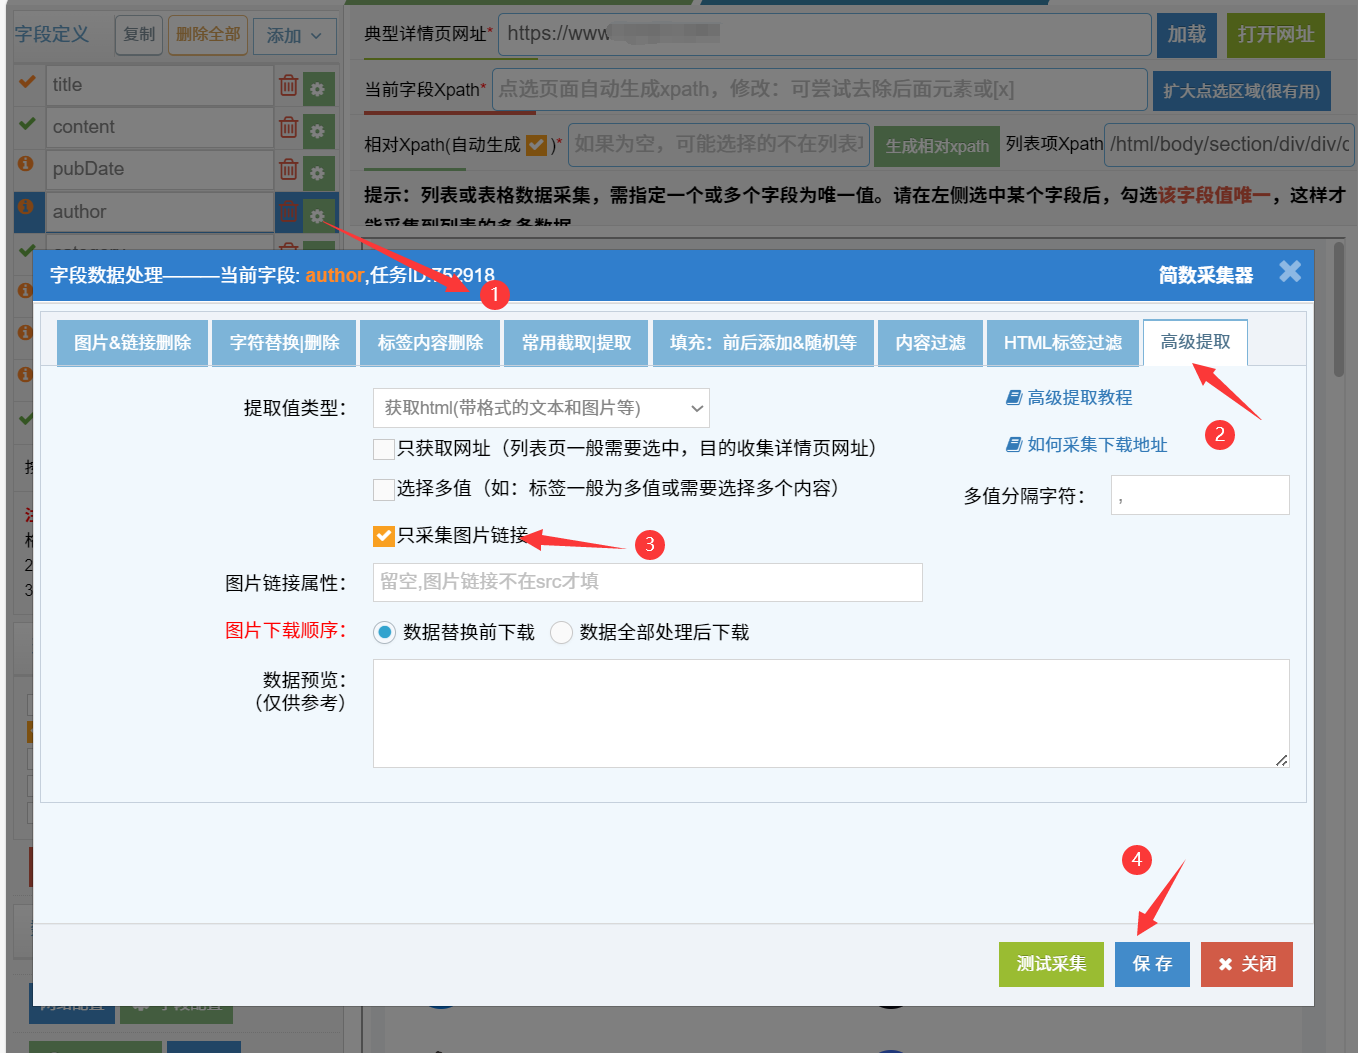Click the green check icon beside title
This screenshot has height=1053, width=1358.
coord(27,82)
